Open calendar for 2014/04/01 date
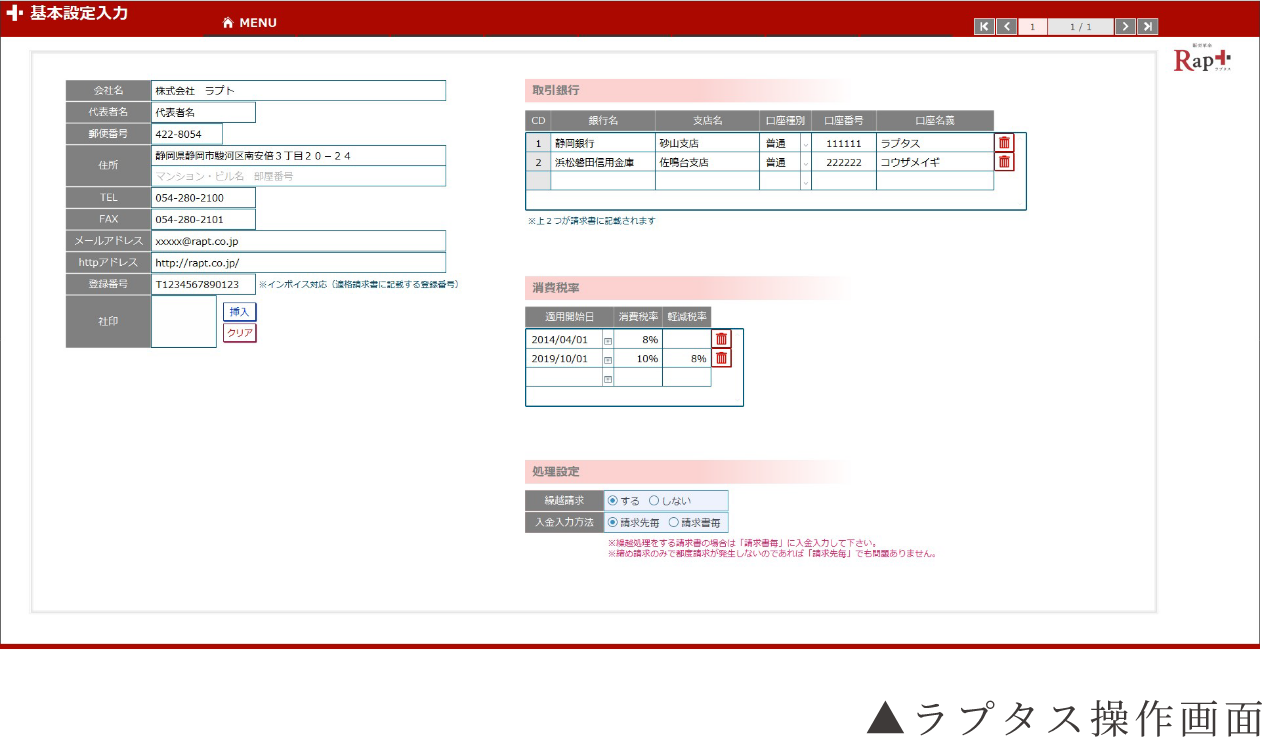The image size is (1263, 737). coord(608,340)
